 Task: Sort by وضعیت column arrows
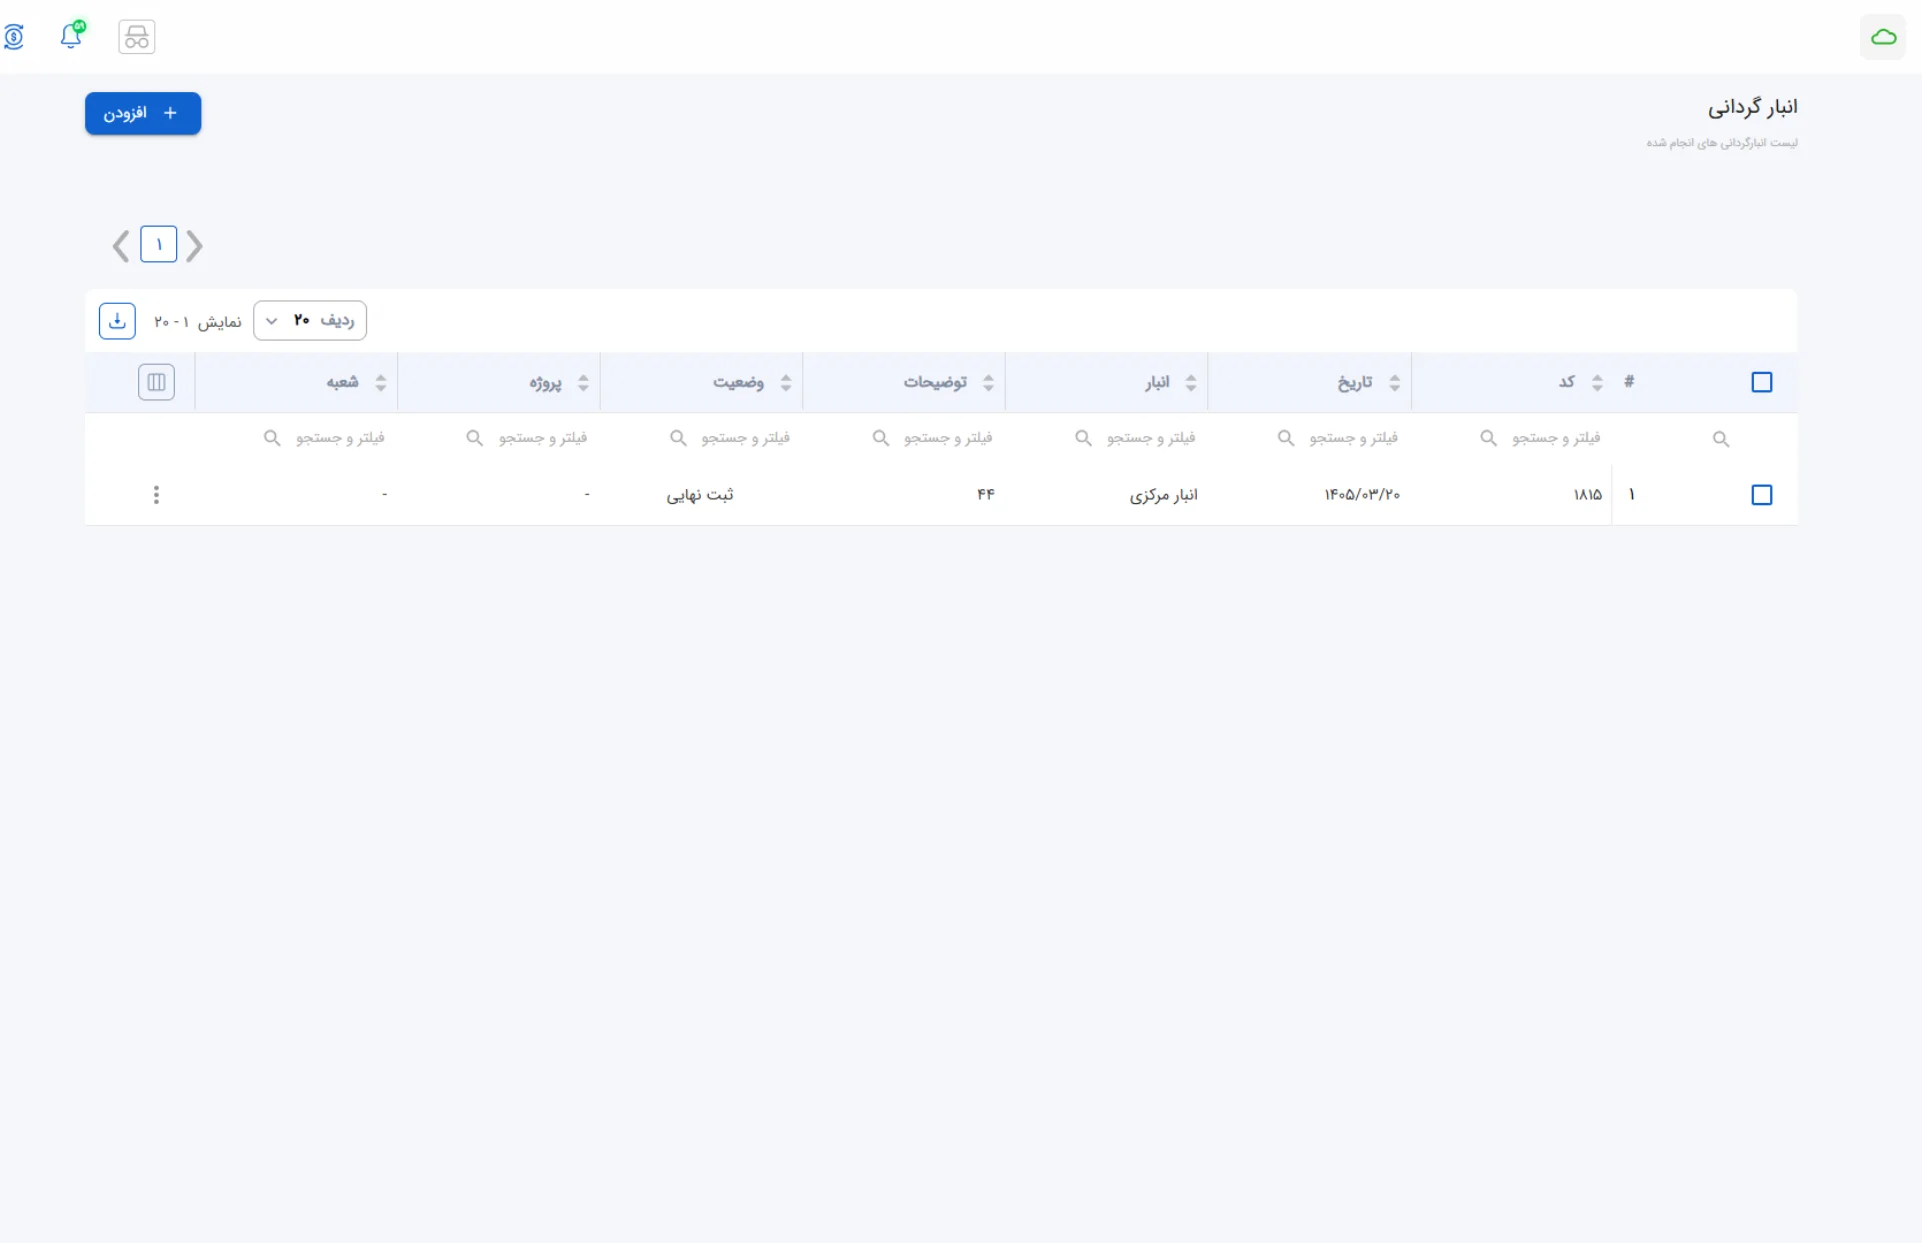click(x=785, y=382)
